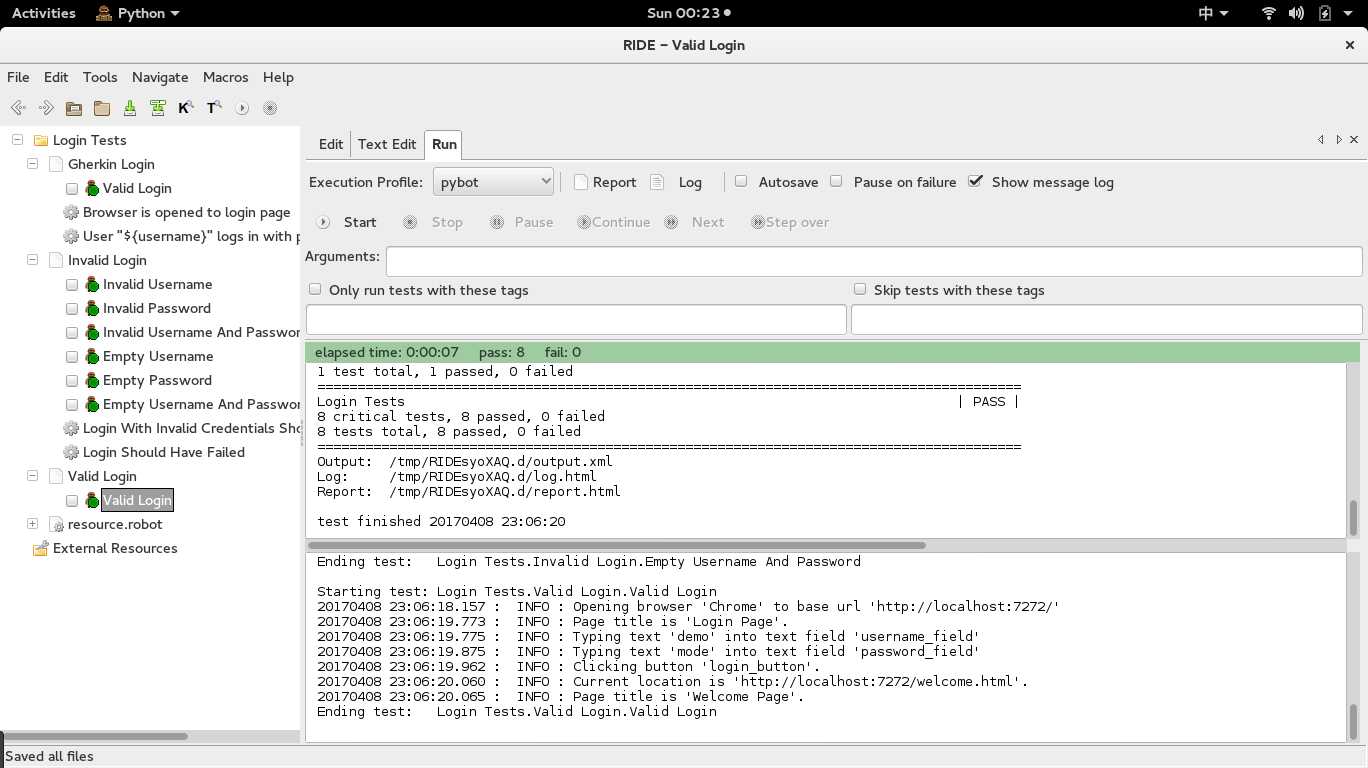Click the External Resources folder icon
The image size is (1368, 768).
tap(41, 548)
